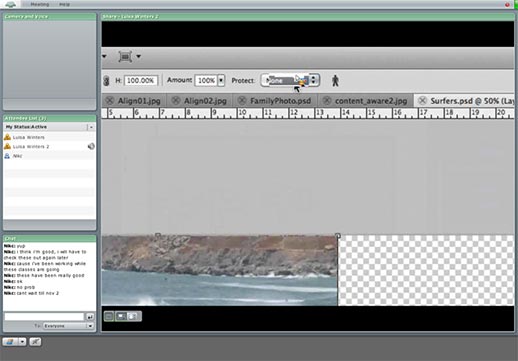Open the Meeting menu
518x361 pixels.
point(40,4)
